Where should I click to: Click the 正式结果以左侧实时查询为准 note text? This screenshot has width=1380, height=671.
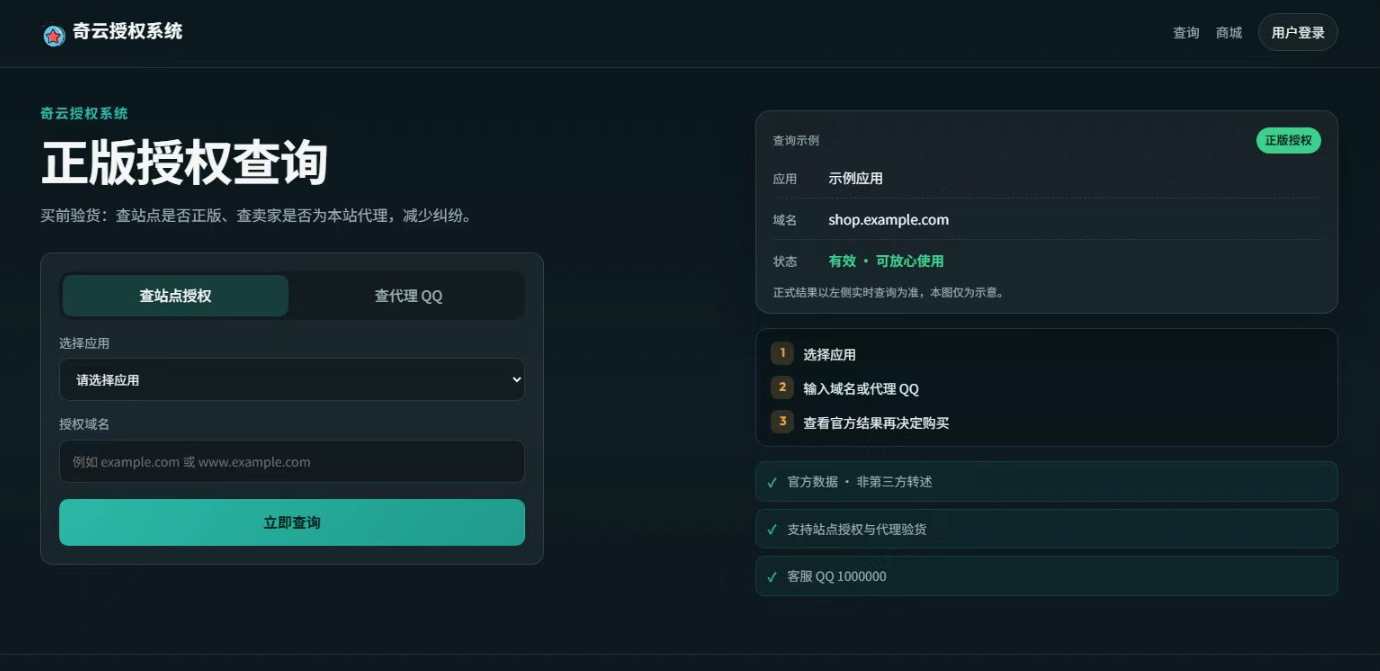(888, 293)
